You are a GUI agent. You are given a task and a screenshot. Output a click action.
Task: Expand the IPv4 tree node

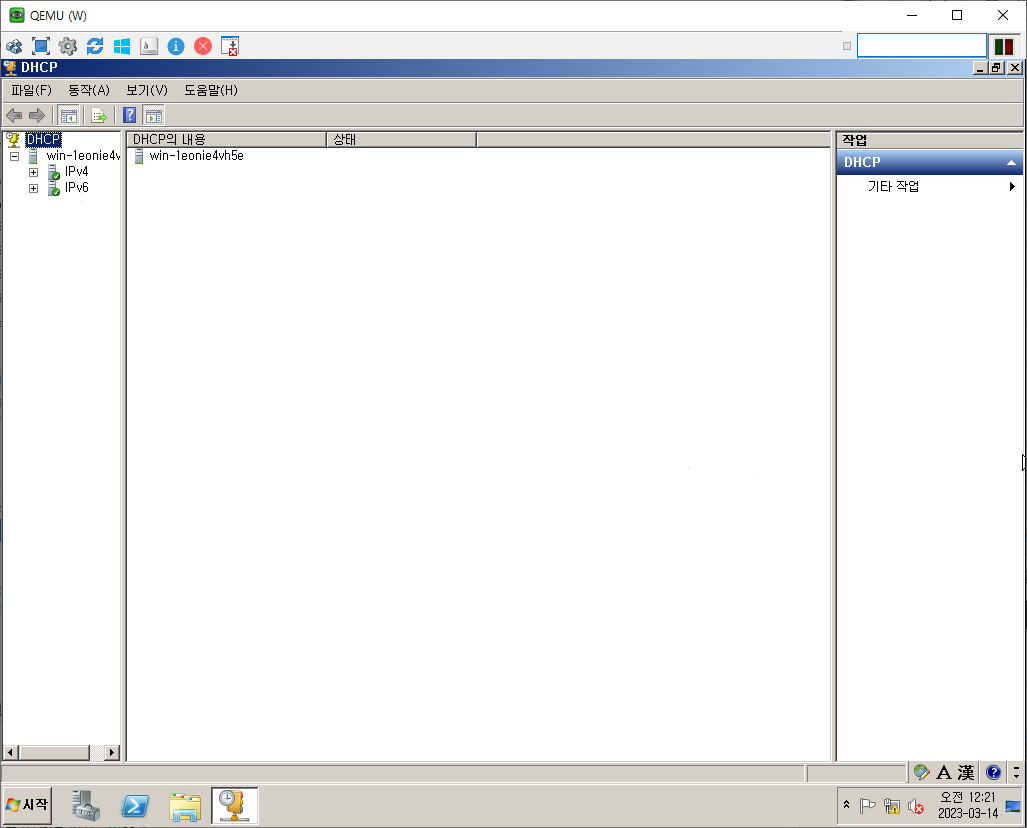click(x=33, y=172)
